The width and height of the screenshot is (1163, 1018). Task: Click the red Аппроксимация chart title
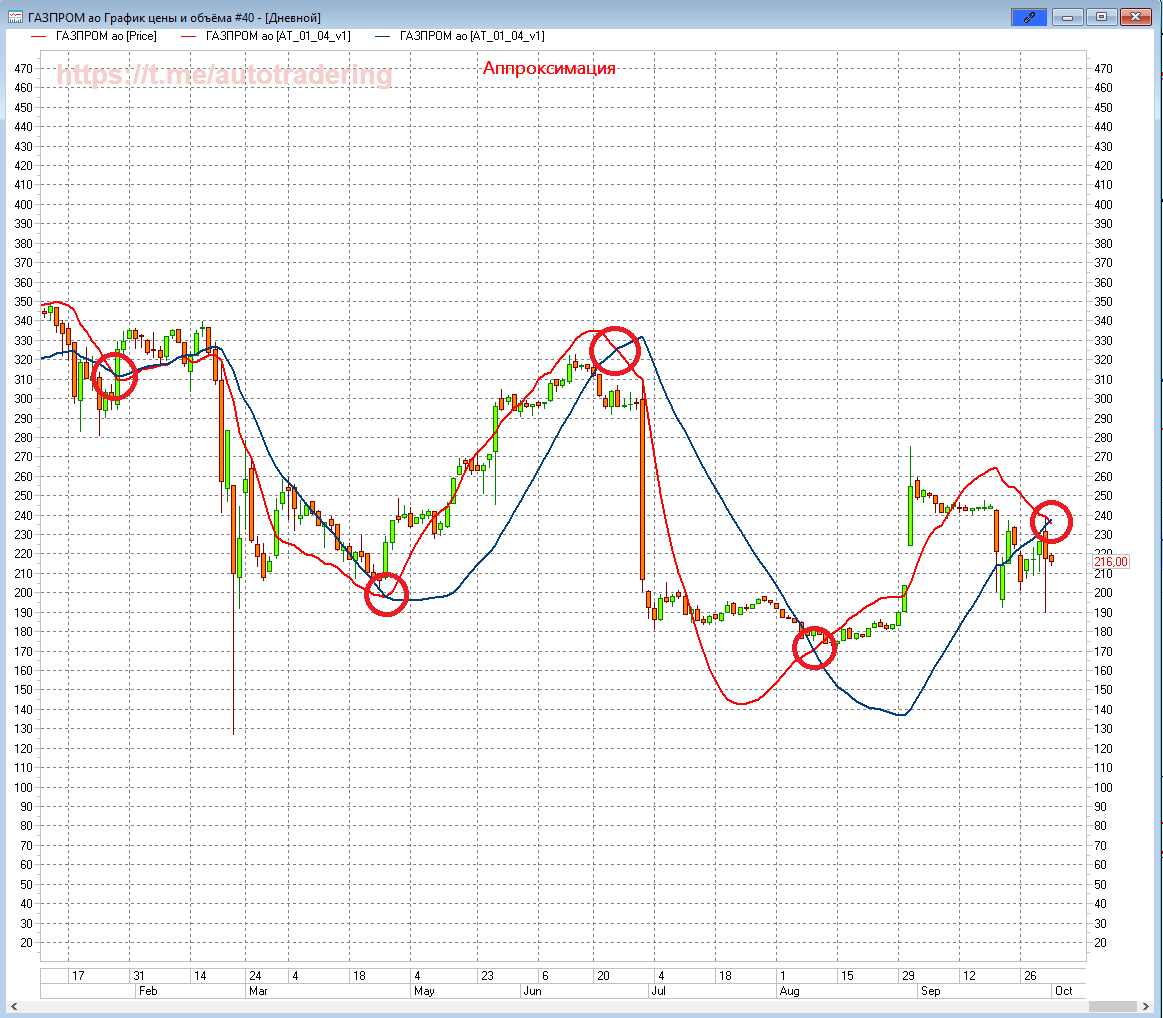[549, 68]
